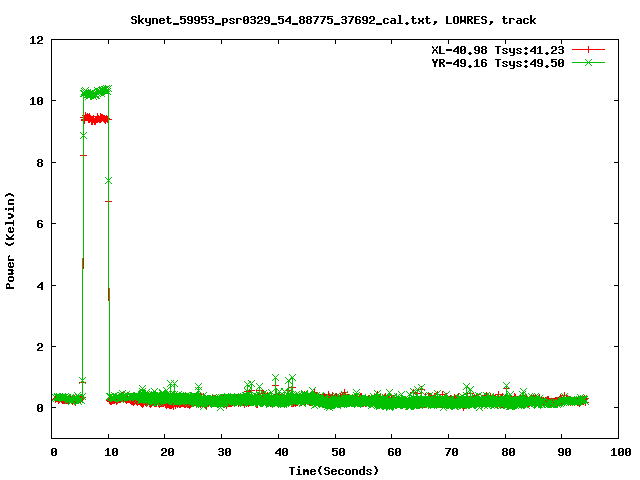The width and height of the screenshot is (640, 480).
Task: Click y-axis tick label 12
Action: tap(36, 40)
